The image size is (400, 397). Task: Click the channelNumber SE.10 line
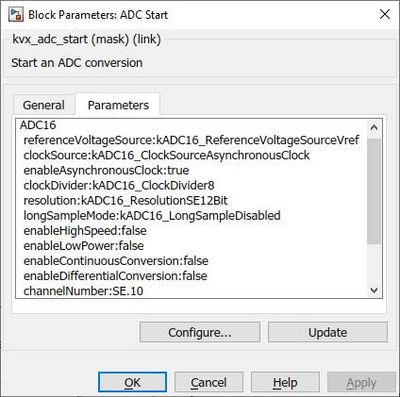click(83, 291)
